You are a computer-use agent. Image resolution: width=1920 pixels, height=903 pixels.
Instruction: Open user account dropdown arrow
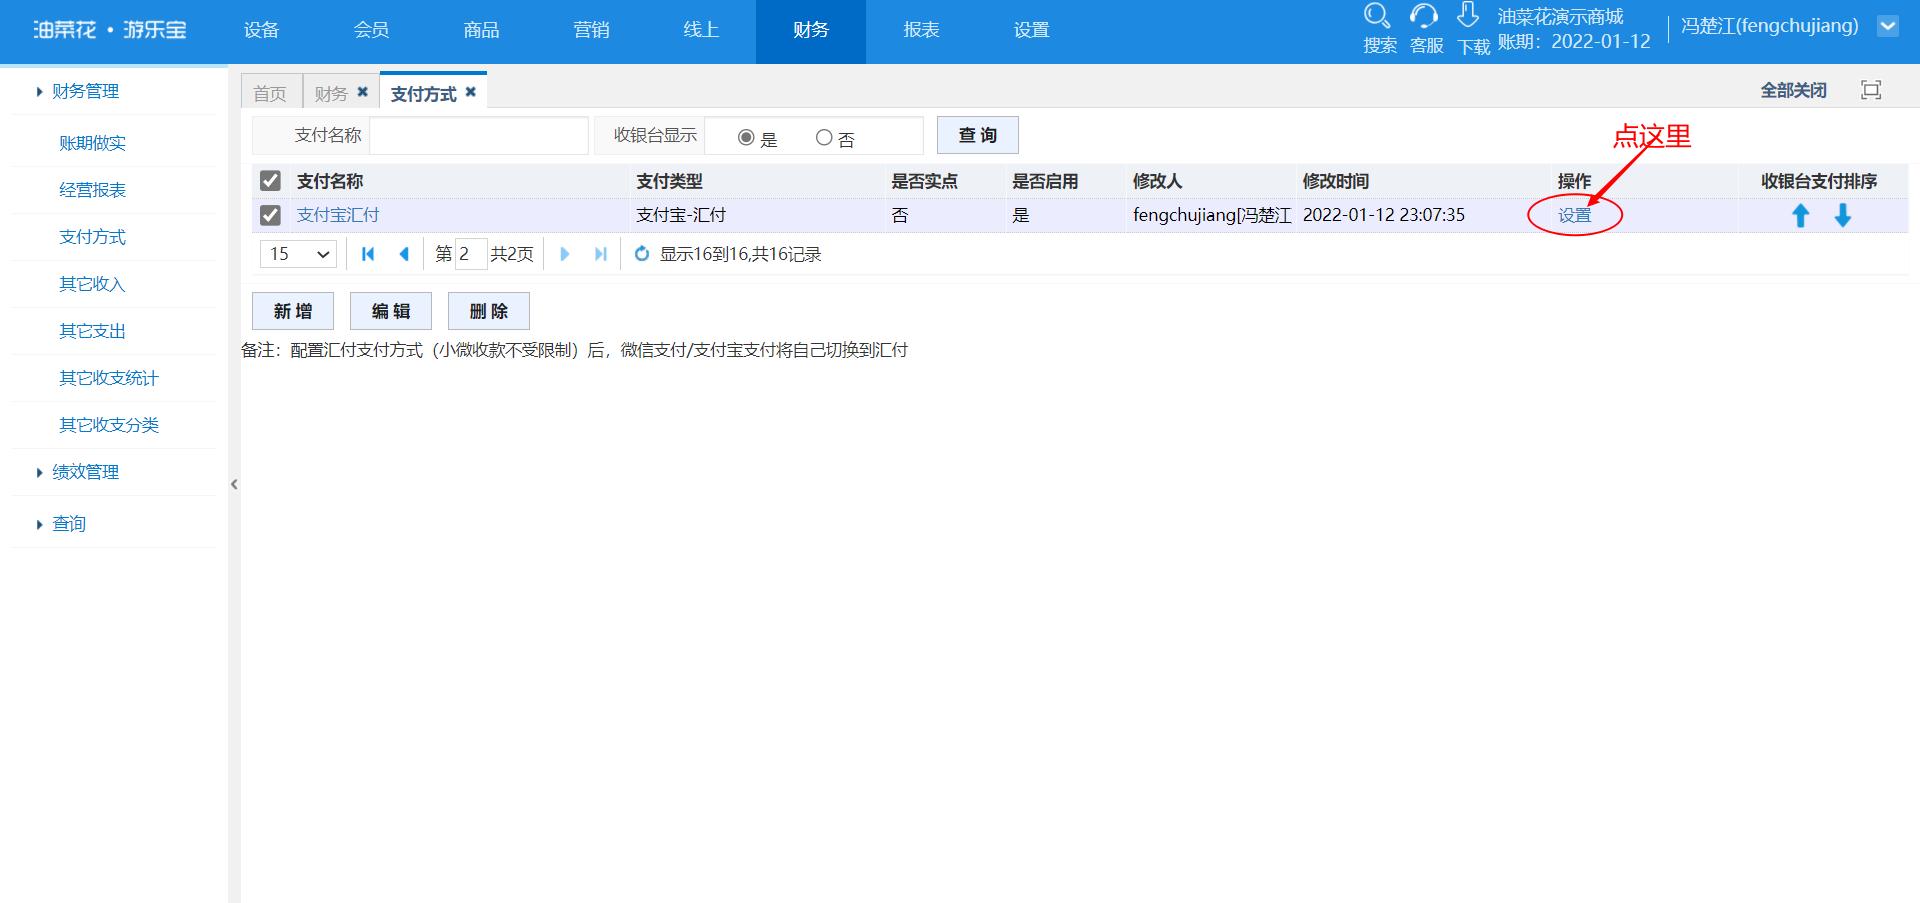pos(1888,27)
